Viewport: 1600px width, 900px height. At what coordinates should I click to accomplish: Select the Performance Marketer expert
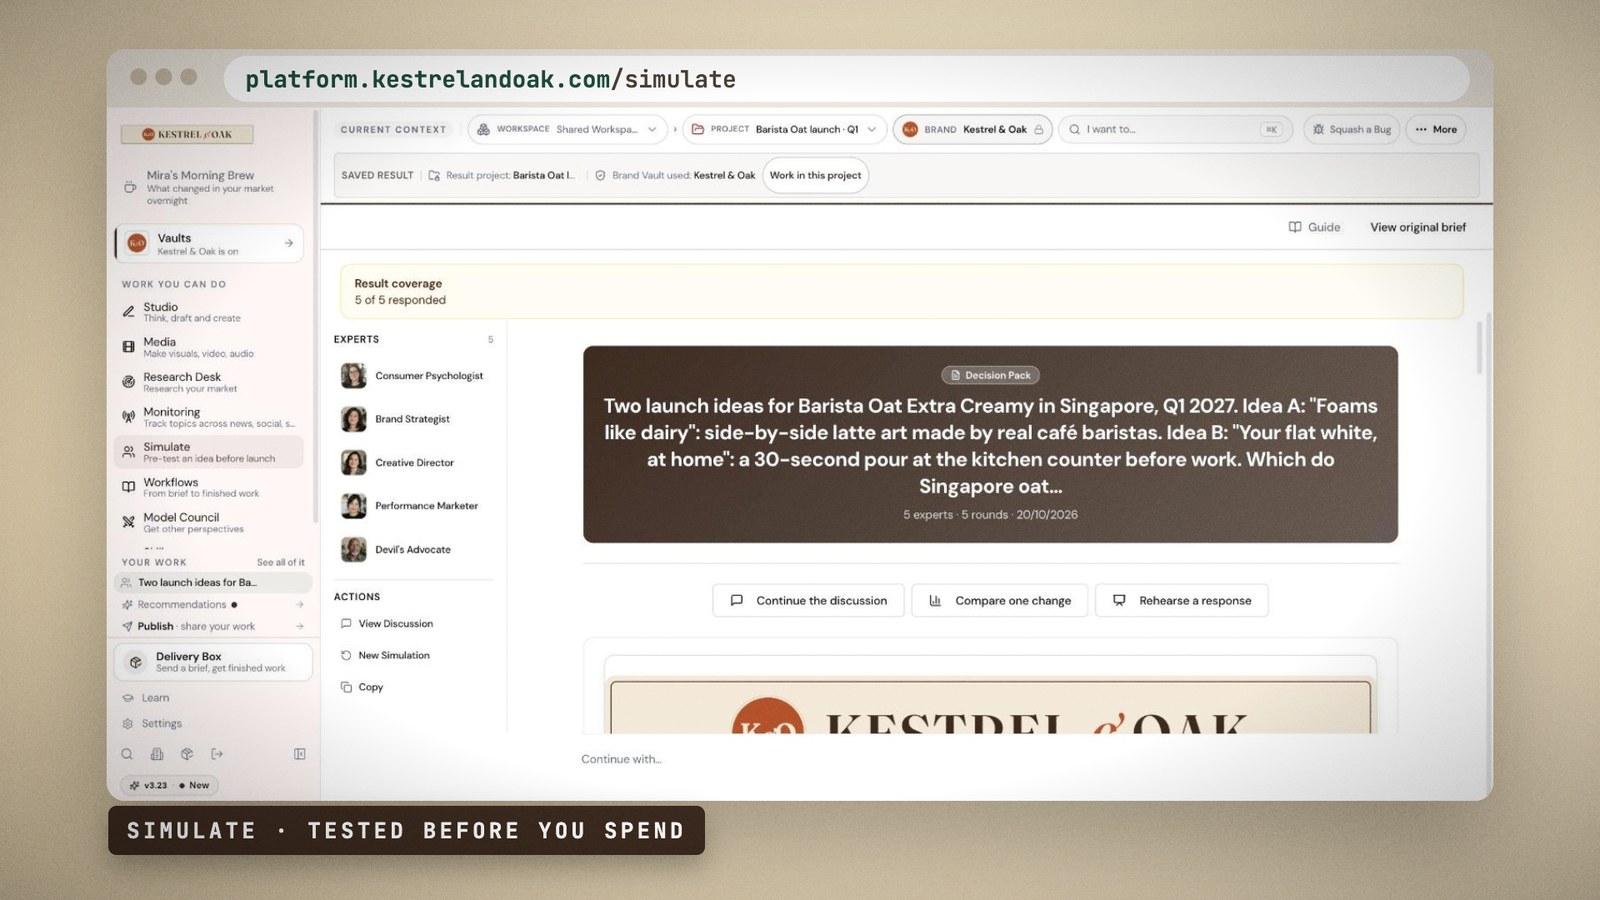coord(410,506)
